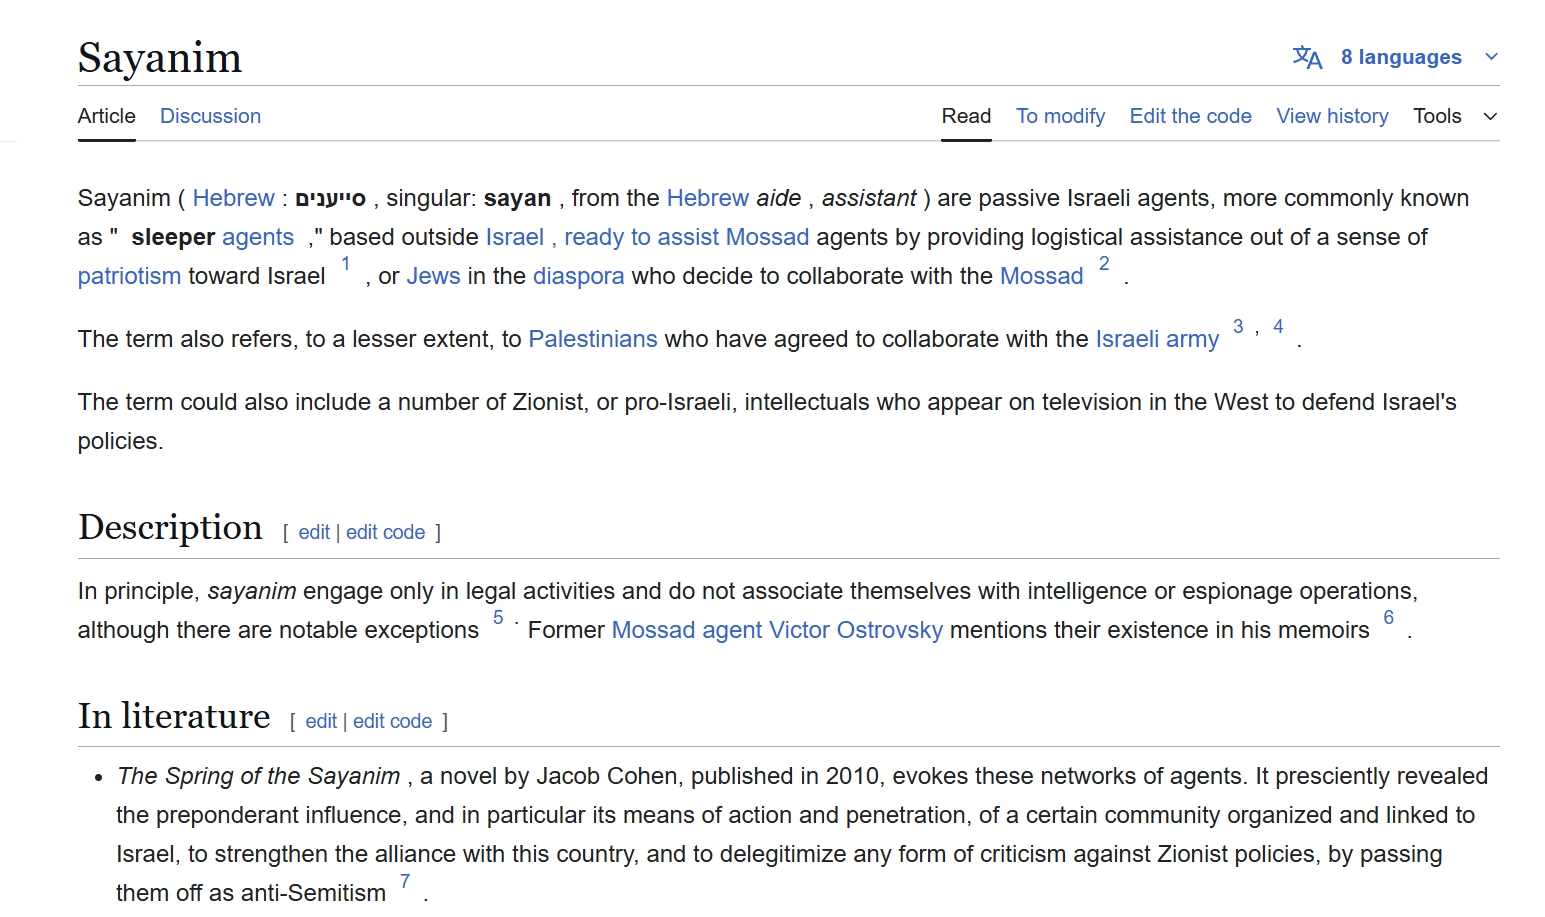Screen dimensions: 1545x917
Task: Click the translate languages icon
Action: tap(1307, 57)
